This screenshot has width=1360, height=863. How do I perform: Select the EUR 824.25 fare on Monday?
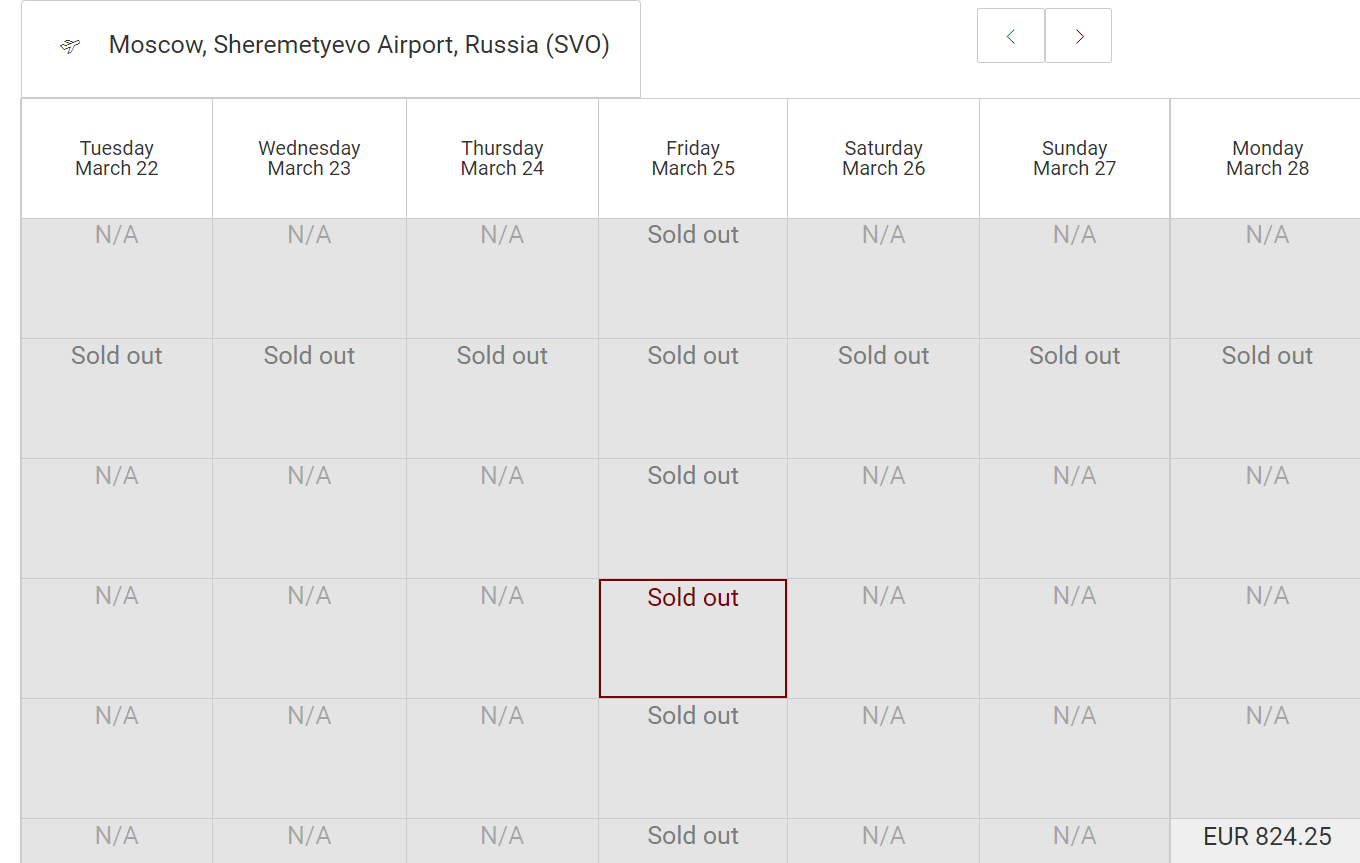point(1266,838)
